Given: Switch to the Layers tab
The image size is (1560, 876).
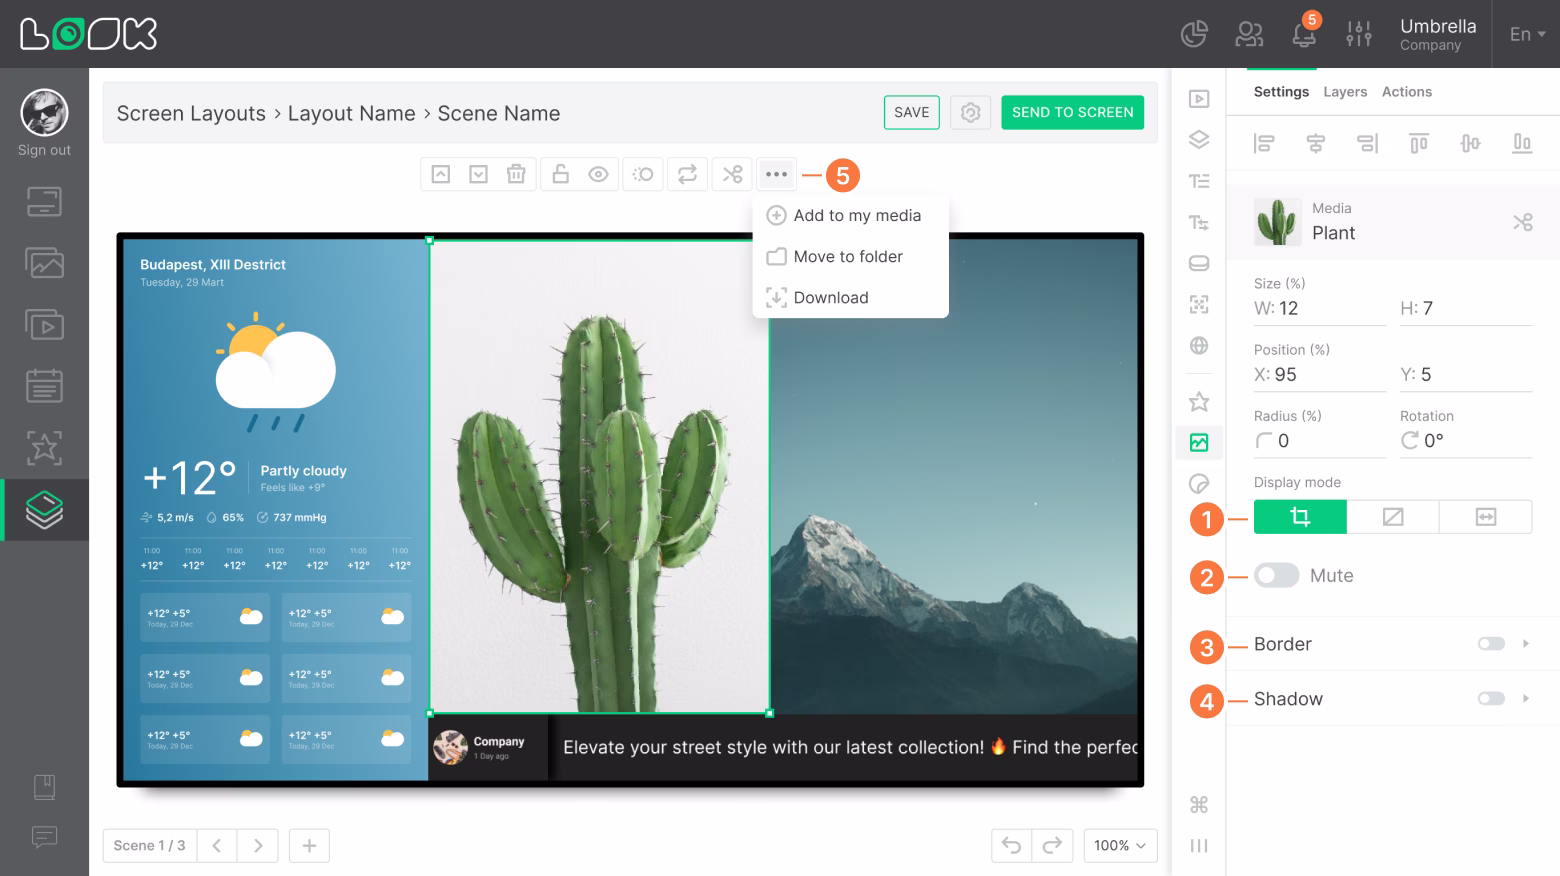Looking at the screenshot, I should [x=1344, y=91].
